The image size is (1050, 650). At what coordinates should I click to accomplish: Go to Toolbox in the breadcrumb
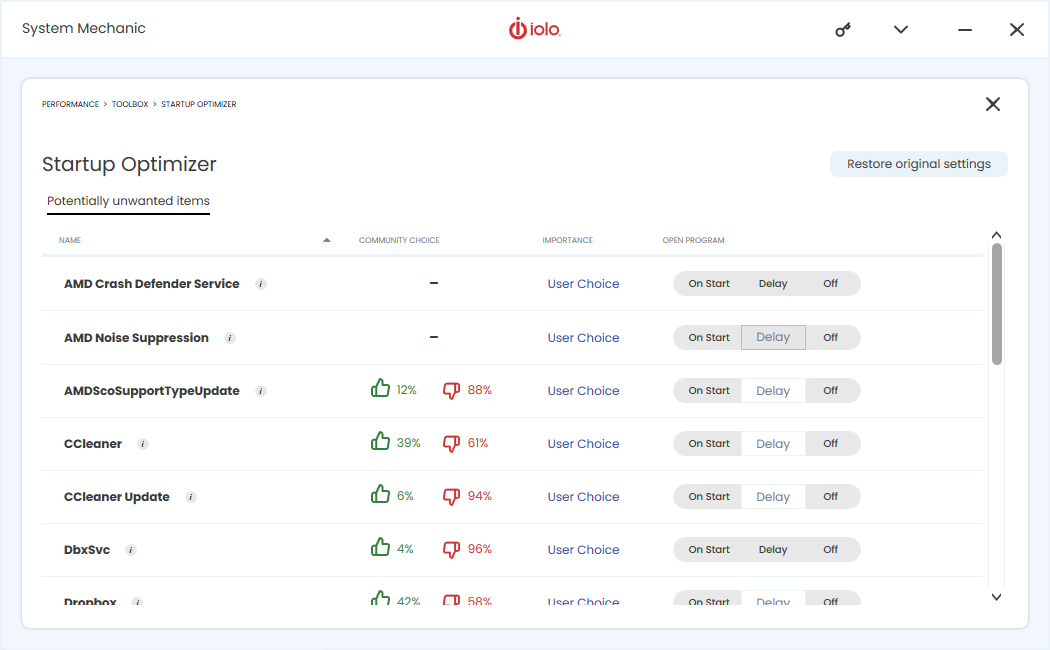130,104
